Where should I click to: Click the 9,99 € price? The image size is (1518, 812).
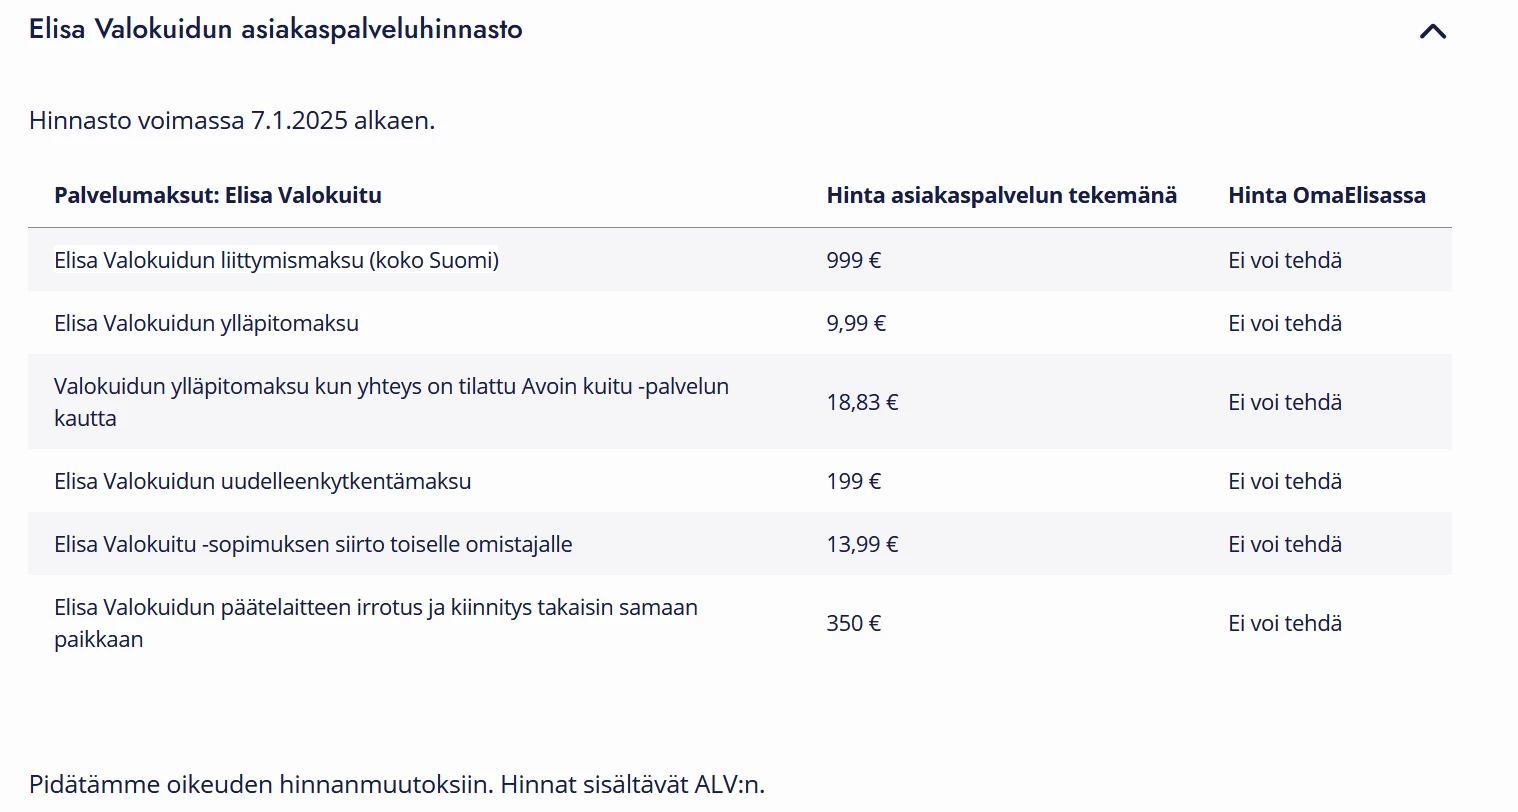tap(856, 323)
